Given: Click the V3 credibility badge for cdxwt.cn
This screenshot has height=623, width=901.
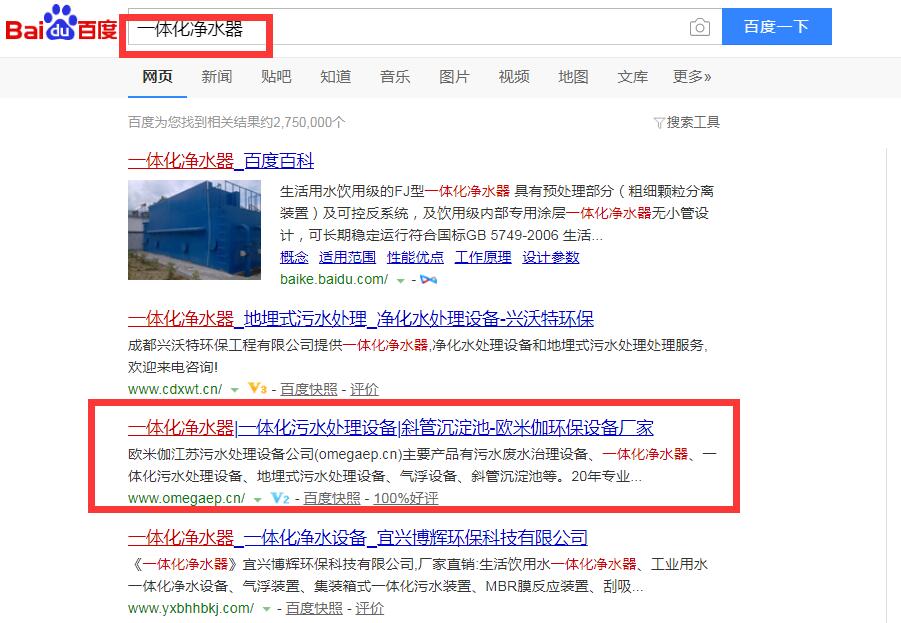Looking at the screenshot, I should click(257, 389).
